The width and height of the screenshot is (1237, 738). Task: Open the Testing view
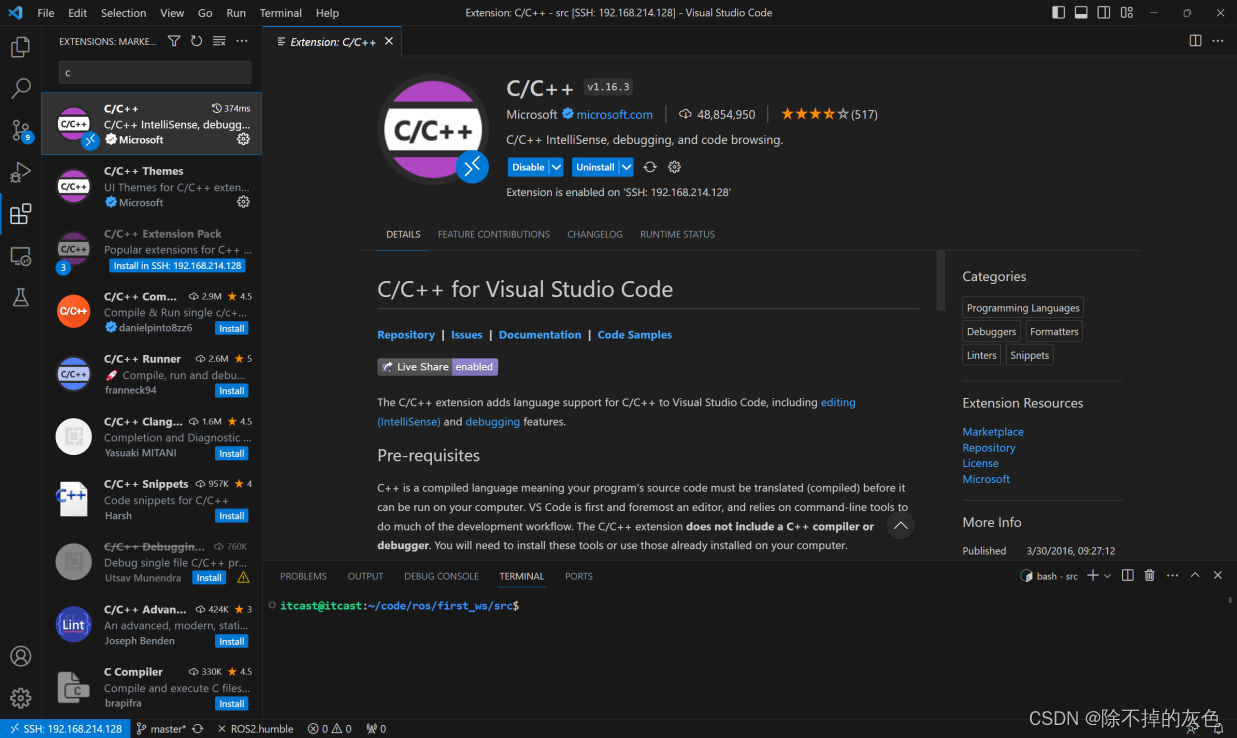pyautogui.click(x=21, y=297)
